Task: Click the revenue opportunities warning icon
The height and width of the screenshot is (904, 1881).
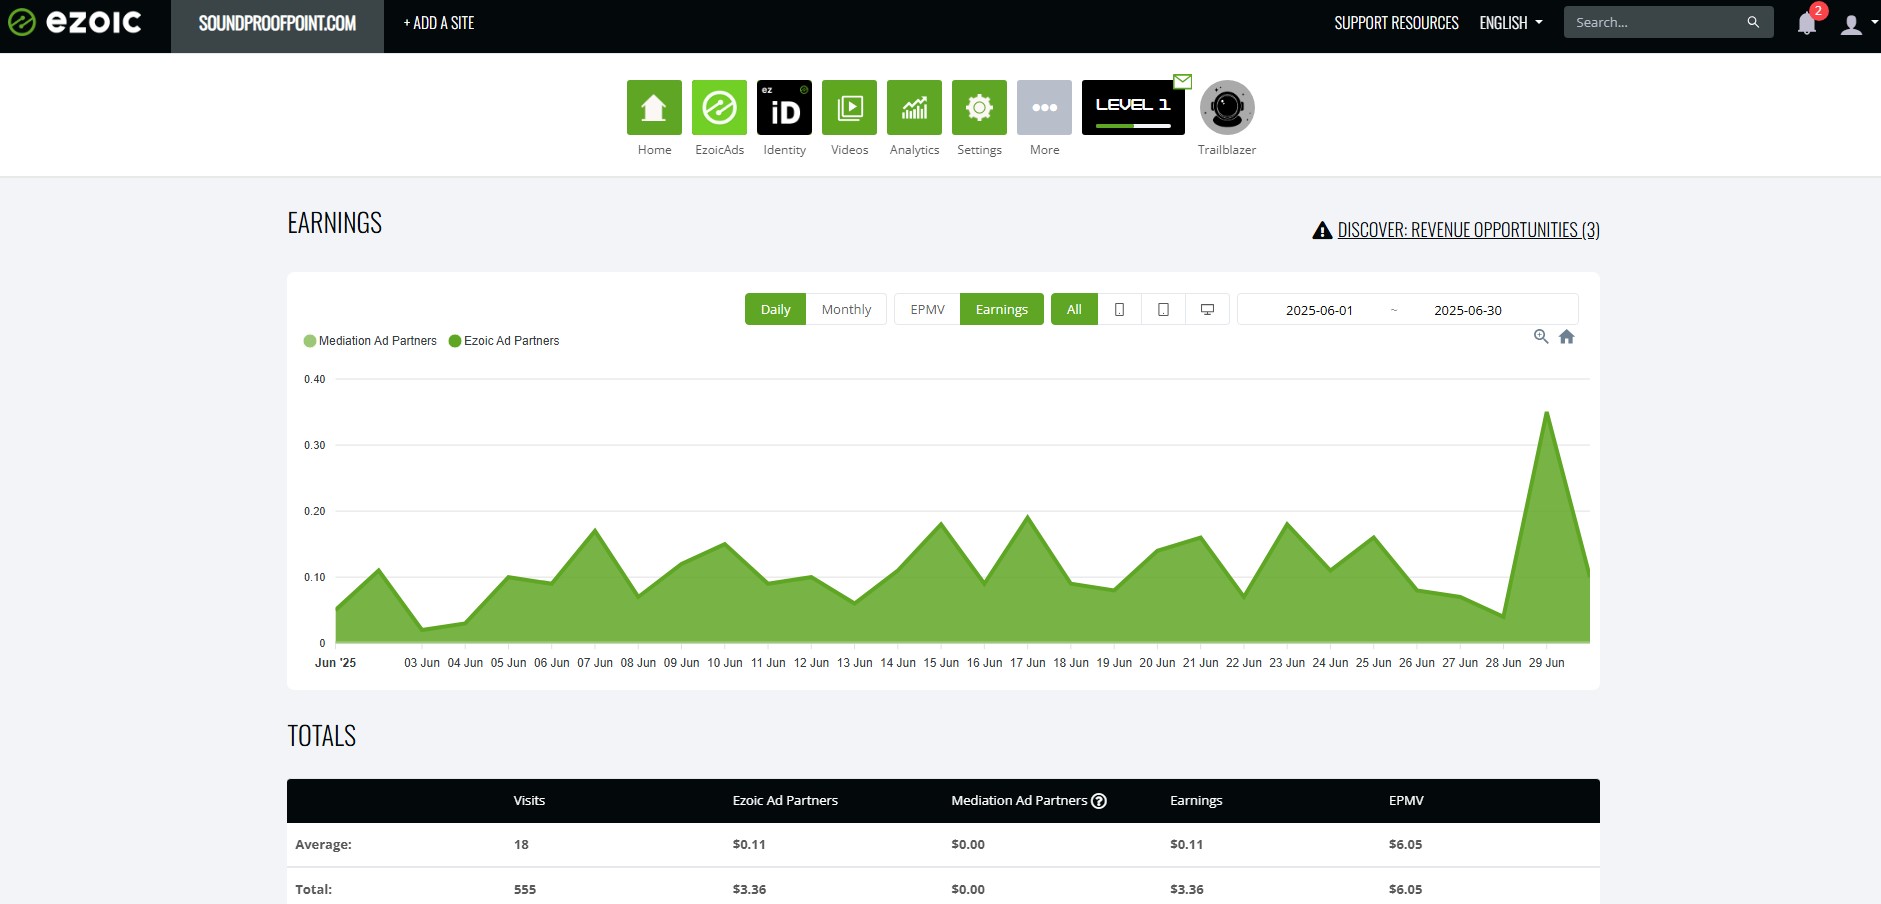Action: 1322,230
